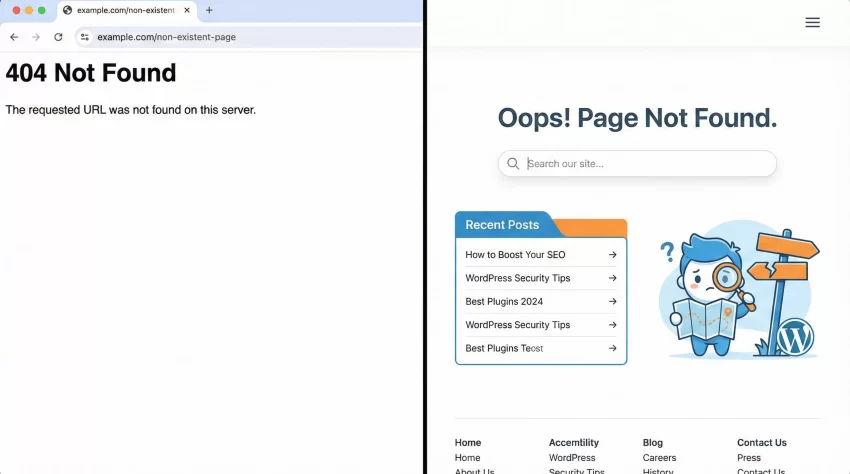
Task: Click the red close window button
Action: [x=16, y=10]
